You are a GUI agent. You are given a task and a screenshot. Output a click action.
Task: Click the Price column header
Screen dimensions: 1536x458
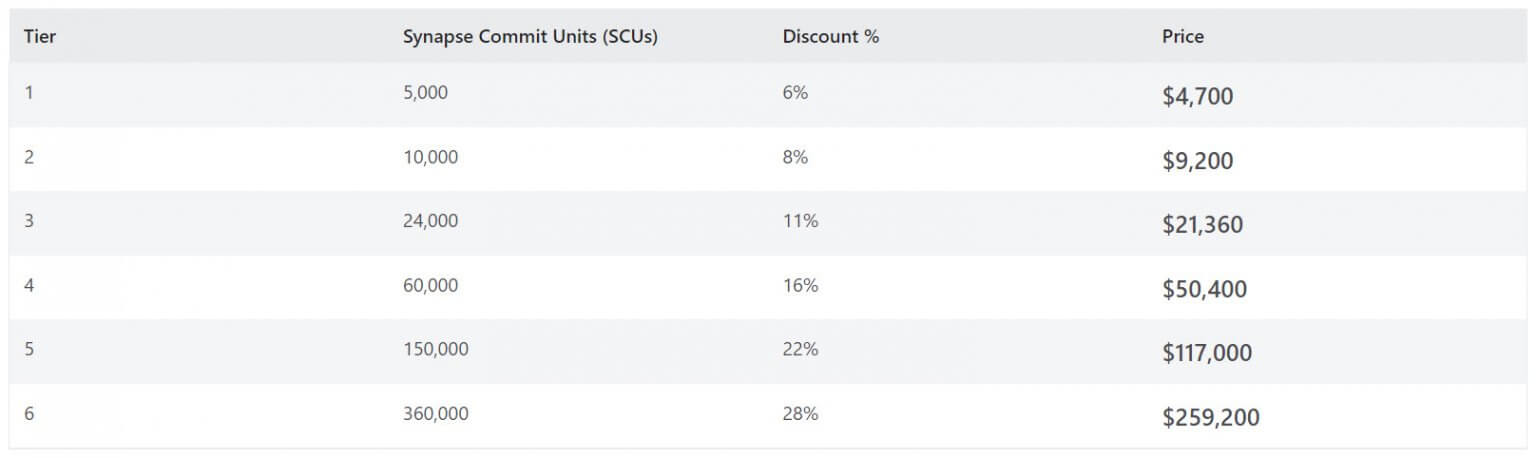1182,37
